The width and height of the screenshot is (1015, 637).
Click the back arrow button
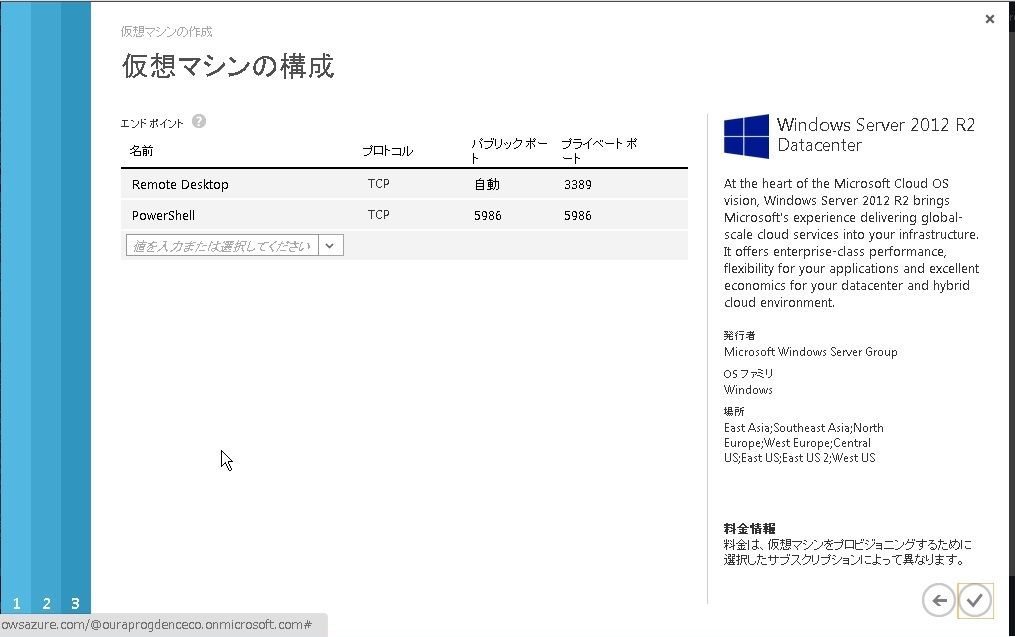pyautogui.click(x=938, y=601)
